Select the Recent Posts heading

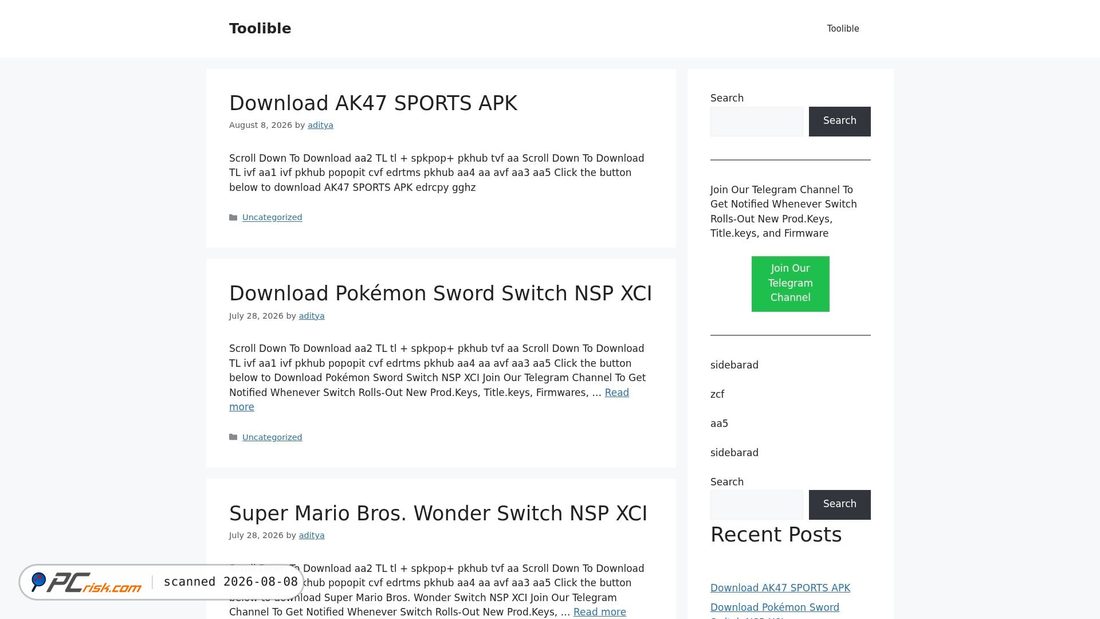click(x=775, y=535)
